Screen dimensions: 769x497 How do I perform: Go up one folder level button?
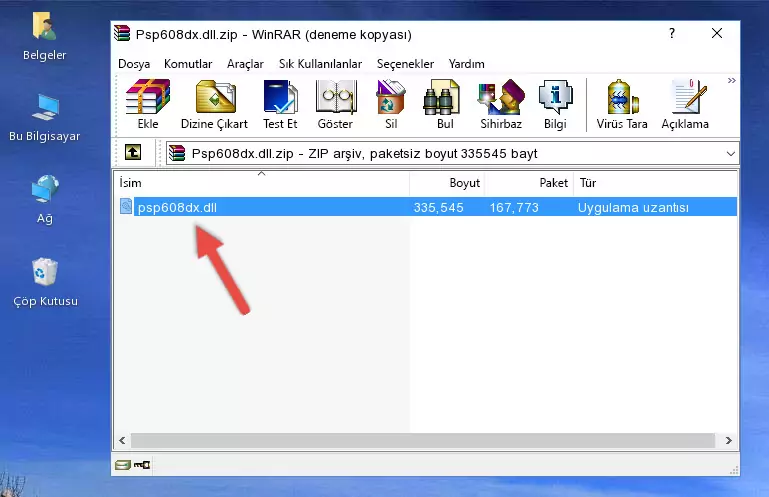click(133, 153)
